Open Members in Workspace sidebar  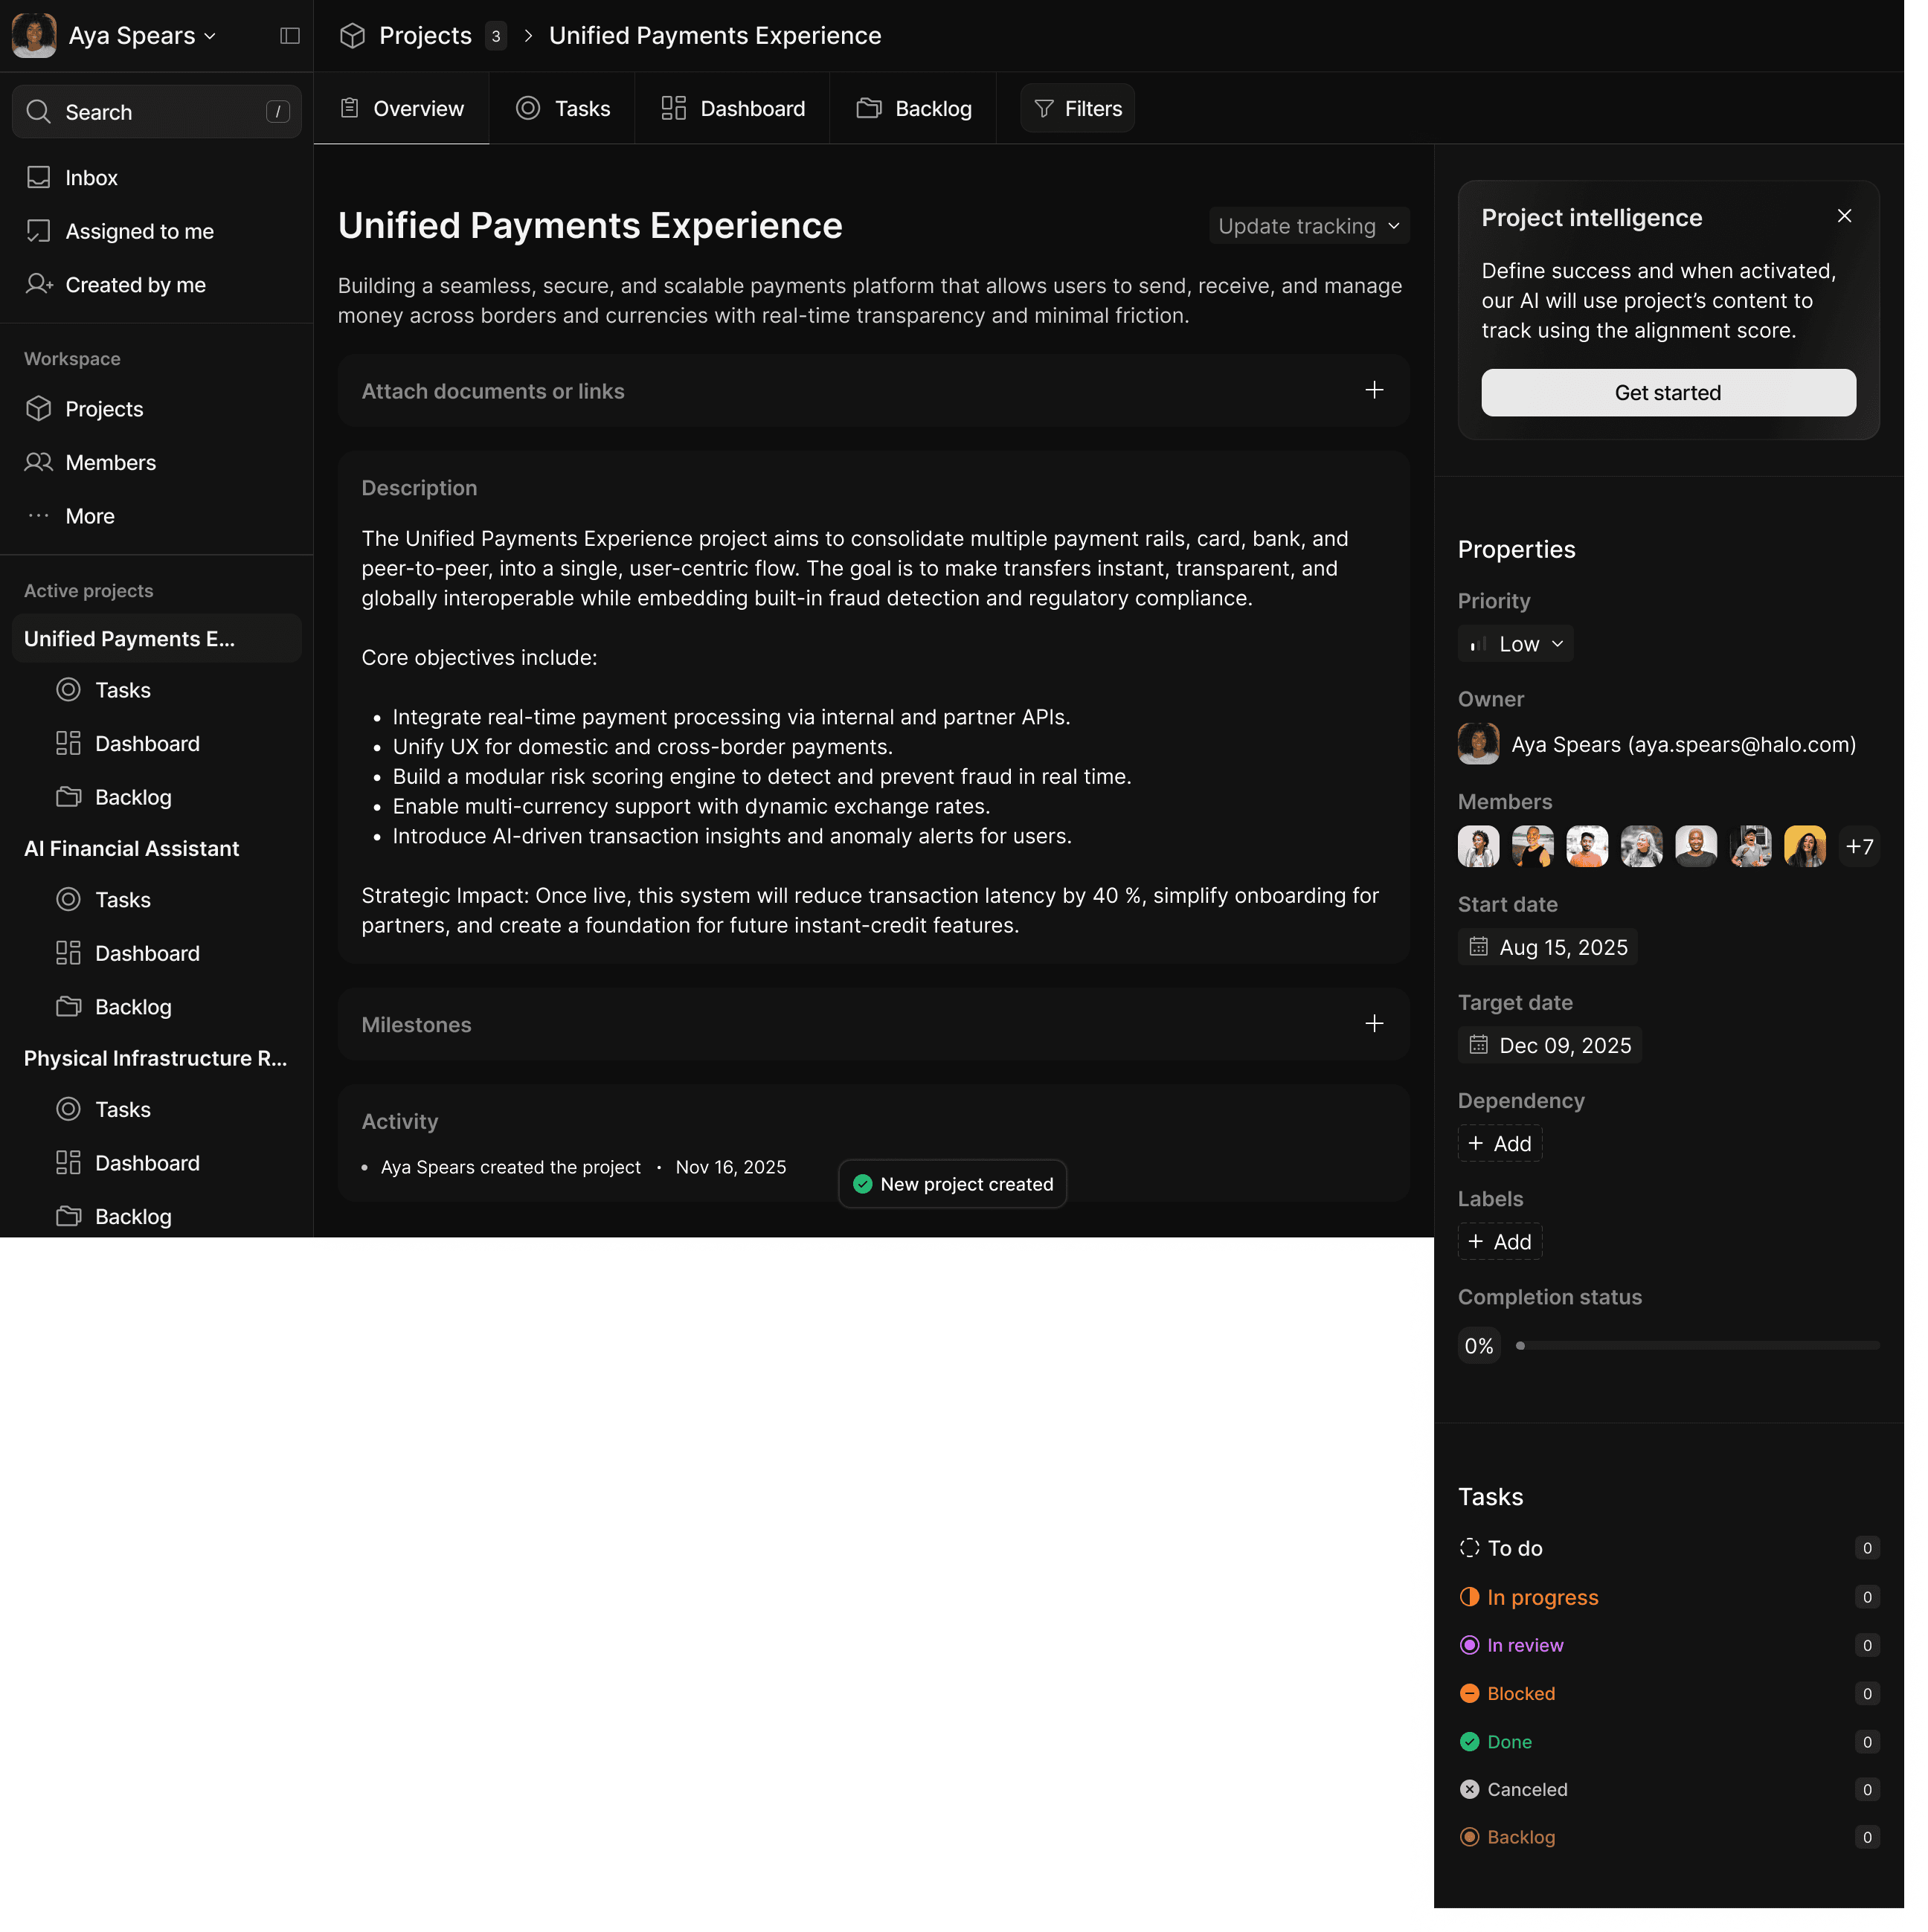click(110, 462)
